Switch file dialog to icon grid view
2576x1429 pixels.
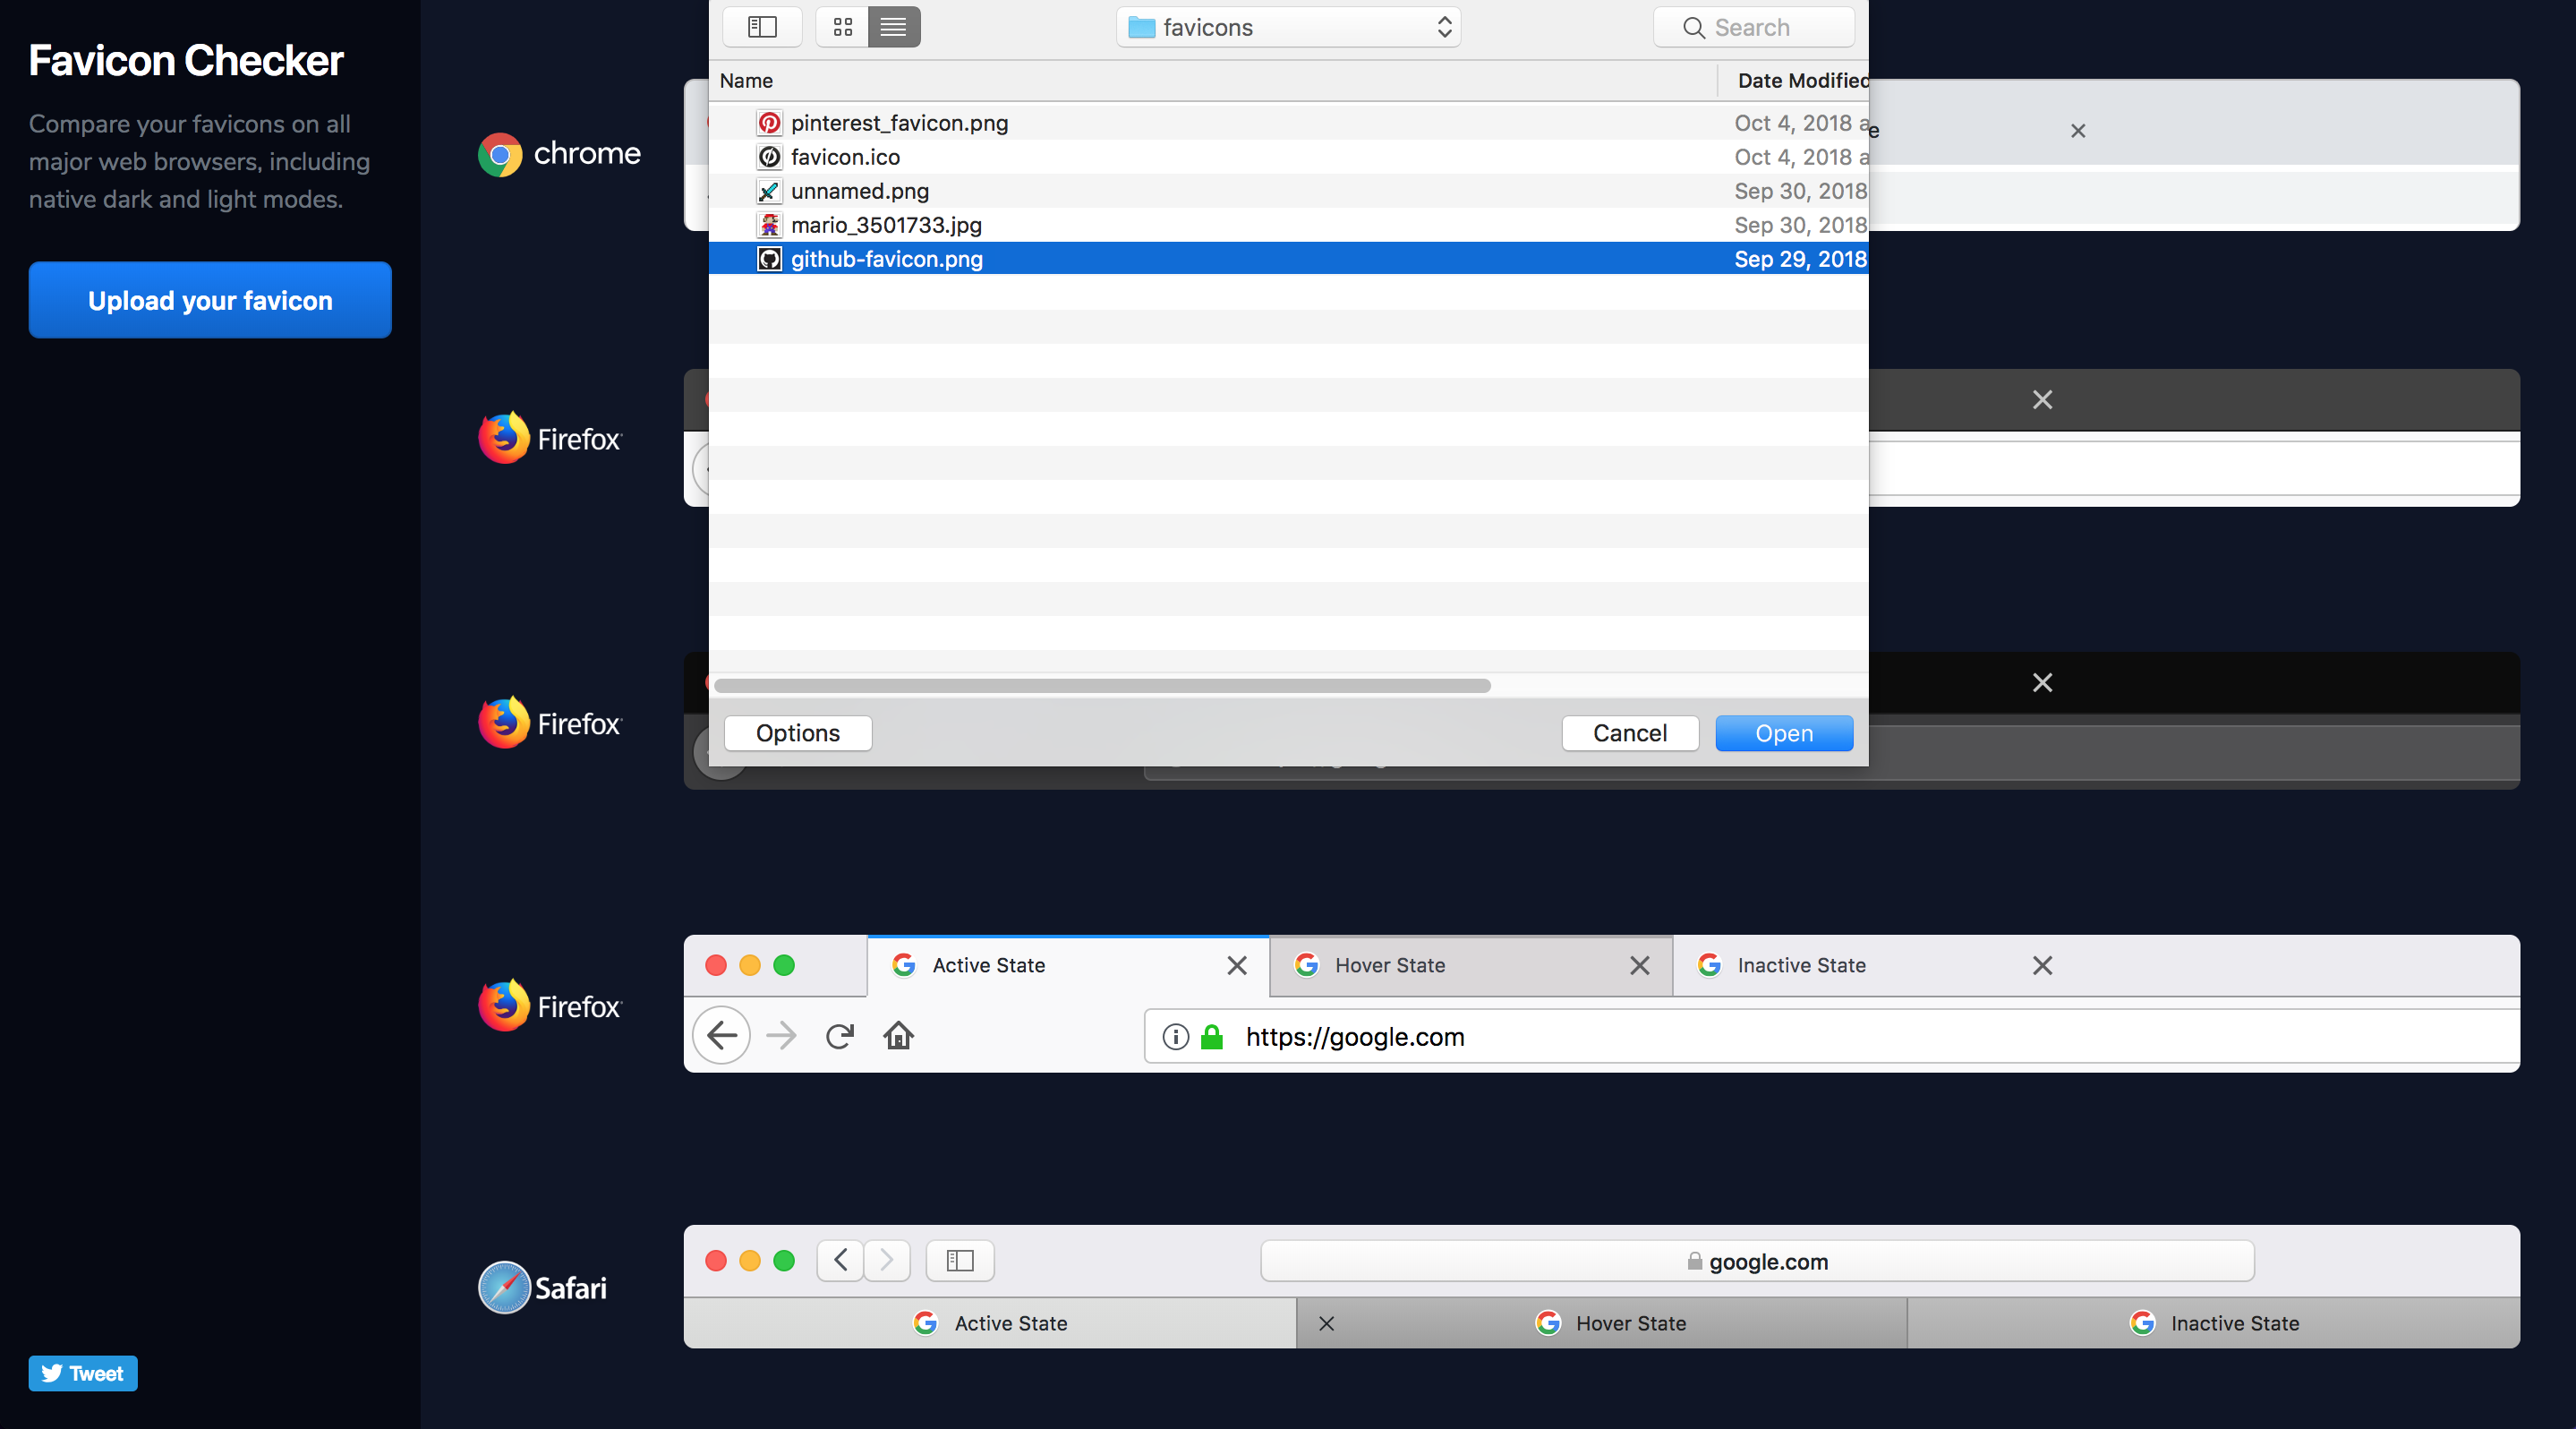(842, 27)
